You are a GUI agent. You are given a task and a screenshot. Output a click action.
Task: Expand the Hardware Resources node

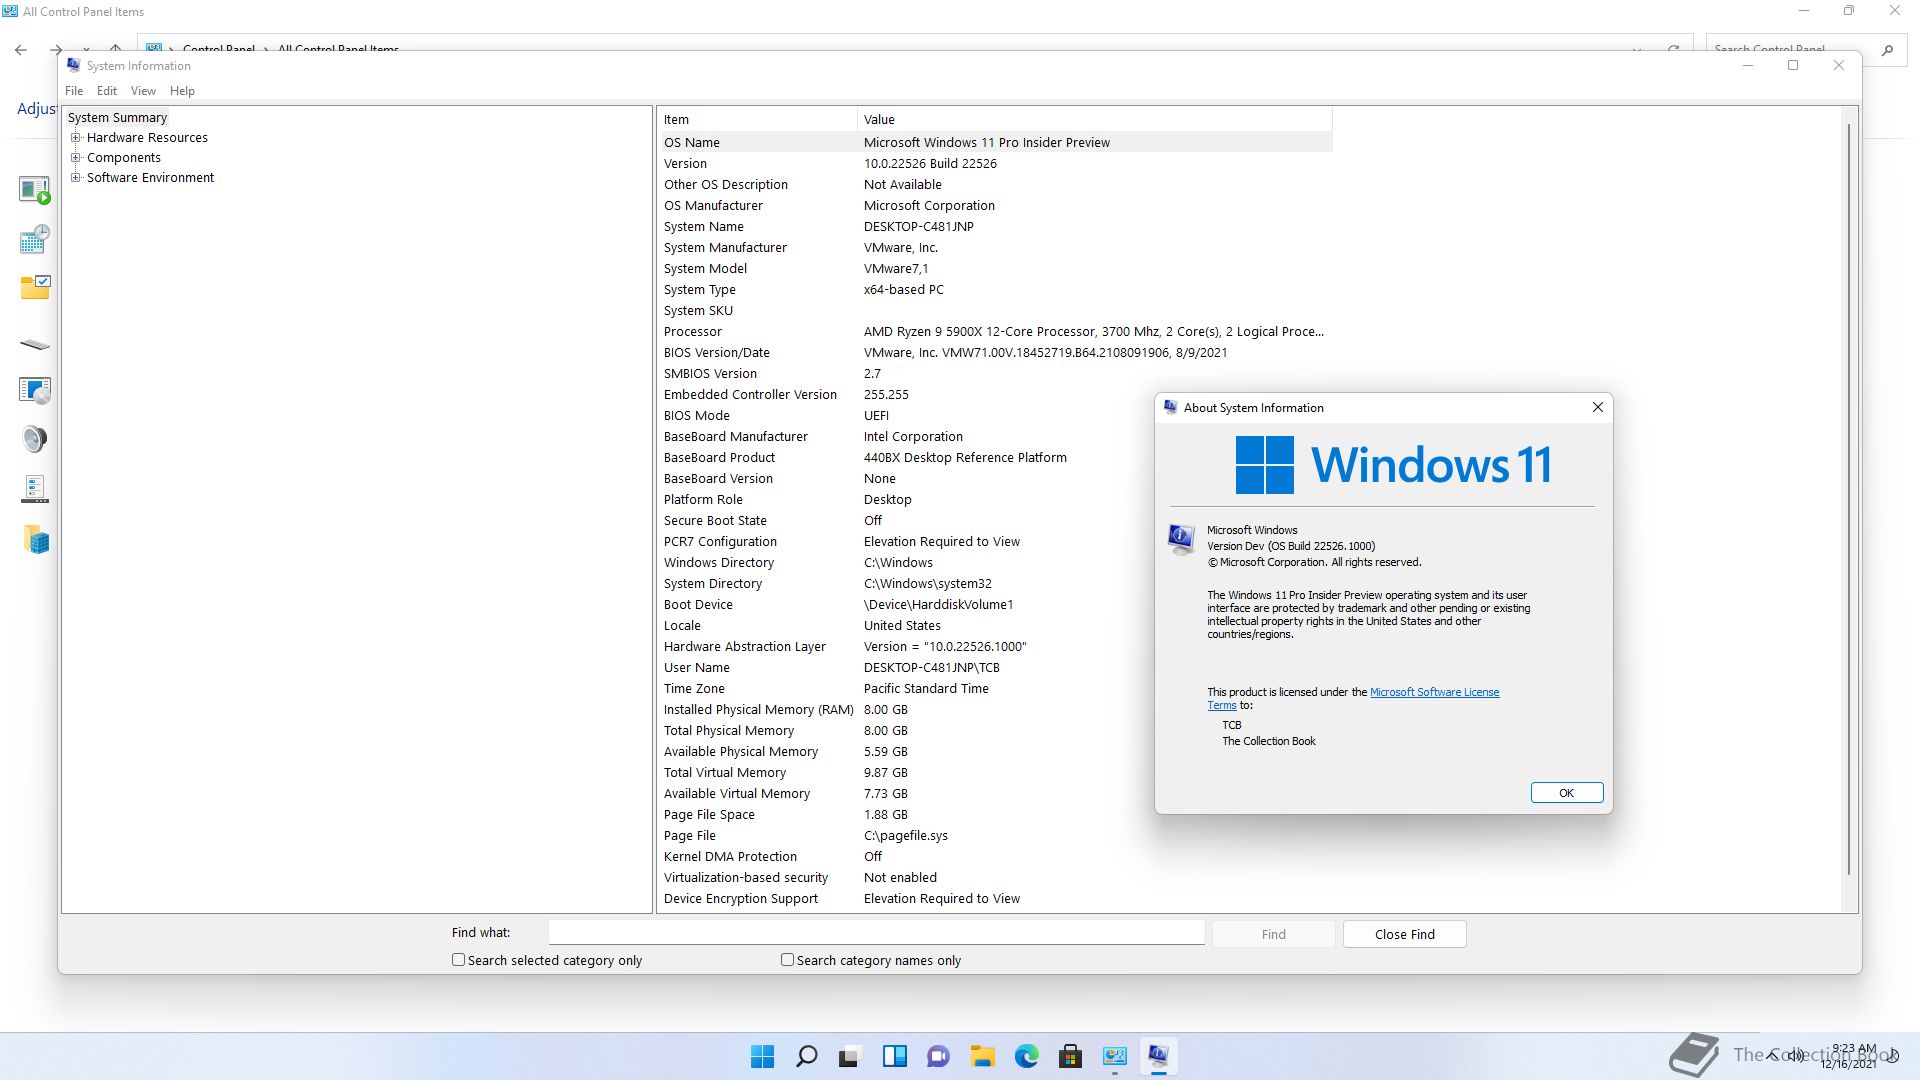pos(75,138)
